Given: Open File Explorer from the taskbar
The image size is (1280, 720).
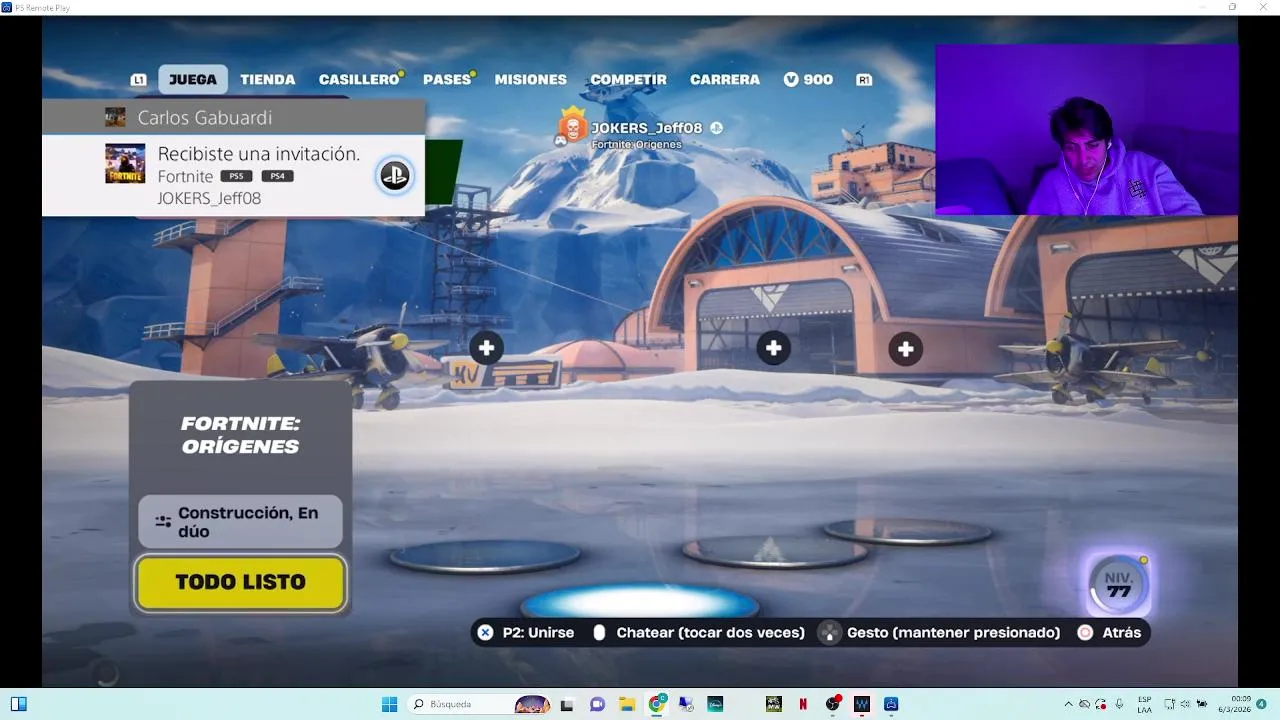Looking at the screenshot, I should [627, 704].
